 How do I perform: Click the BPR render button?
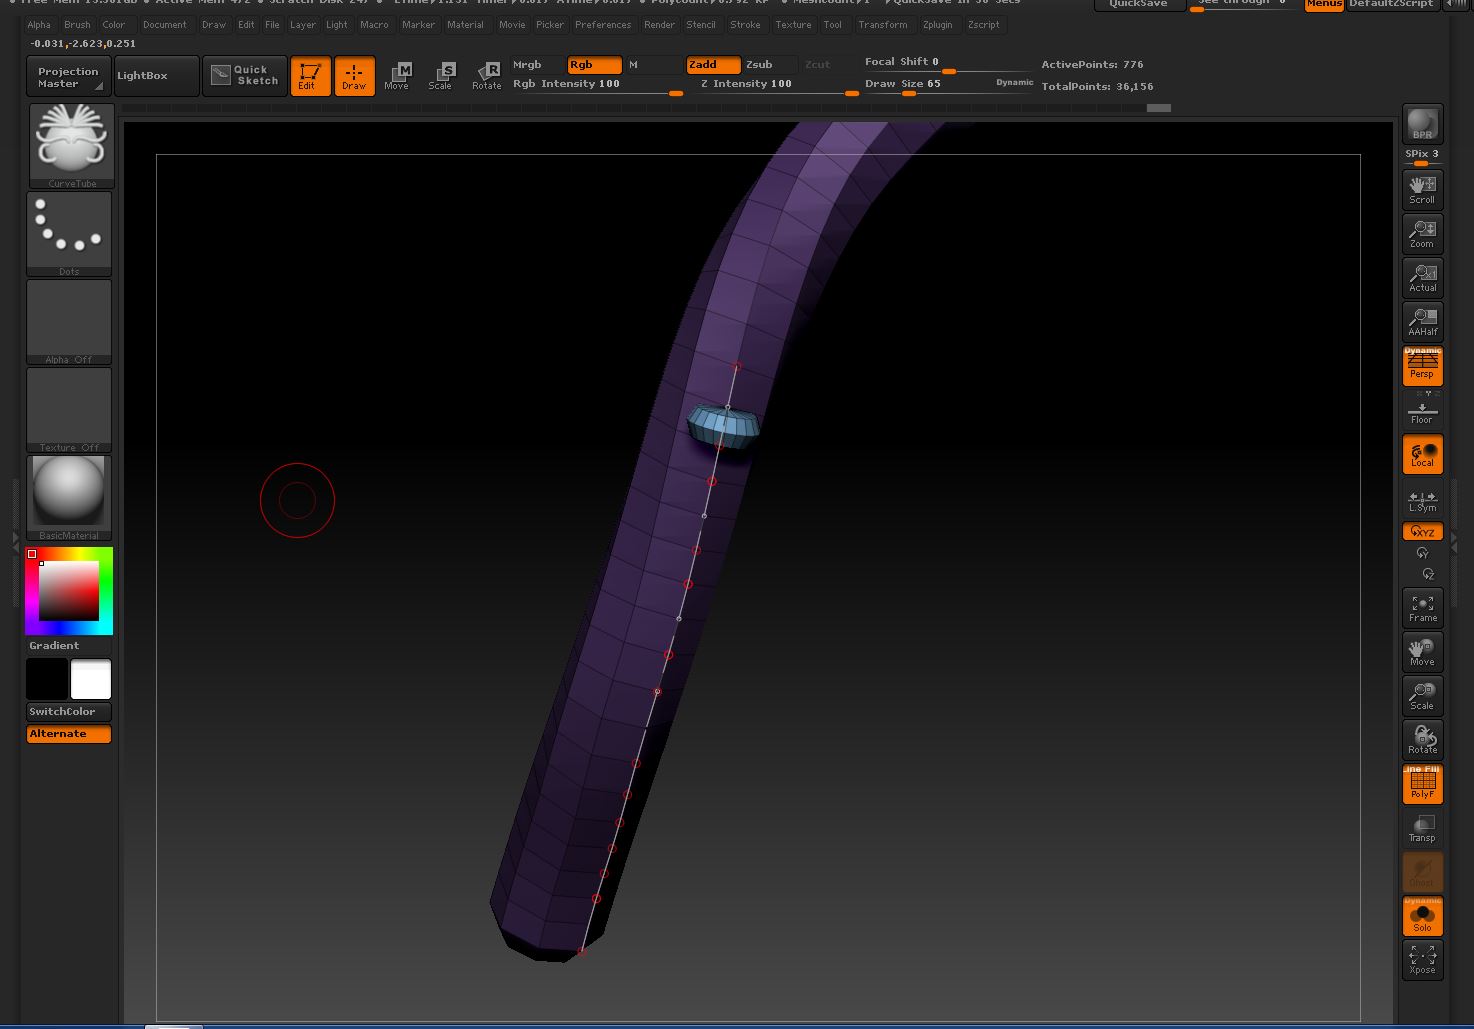(x=1422, y=125)
